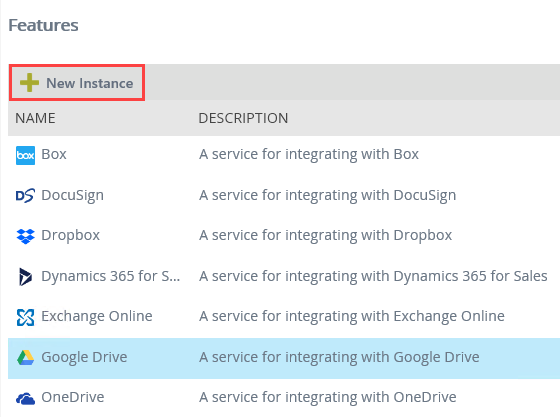The width and height of the screenshot is (560, 417).
Task: Click the Dropbox logo icon
Action: click(x=25, y=236)
